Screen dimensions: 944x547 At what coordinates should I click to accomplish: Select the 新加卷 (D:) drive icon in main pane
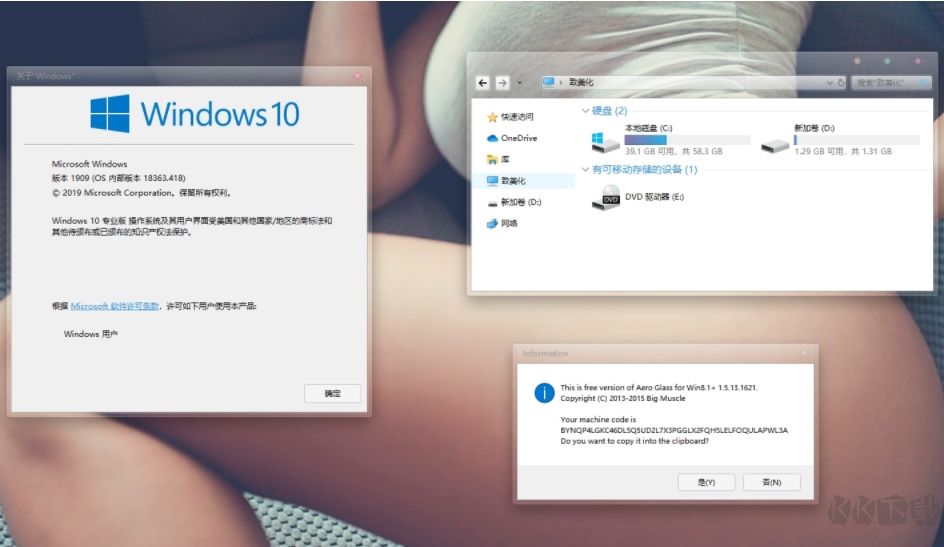coord(775,145)
